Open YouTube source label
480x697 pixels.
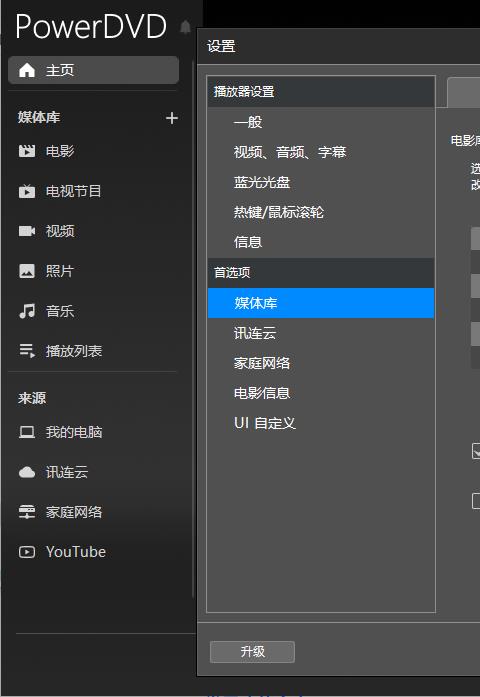pyautogui.click(x=76, y=552)
